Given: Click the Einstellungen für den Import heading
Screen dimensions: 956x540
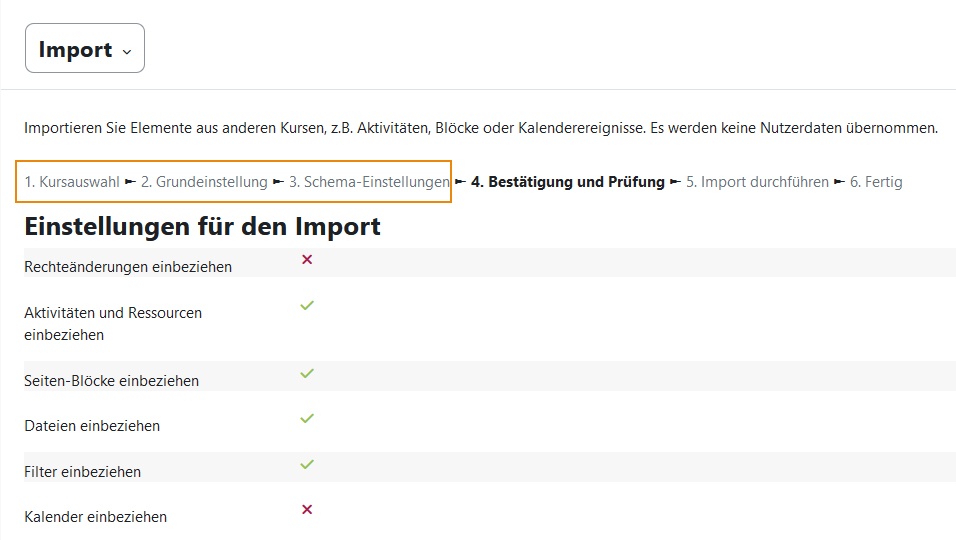Looking at the screenshot, I should coord(202,226).
